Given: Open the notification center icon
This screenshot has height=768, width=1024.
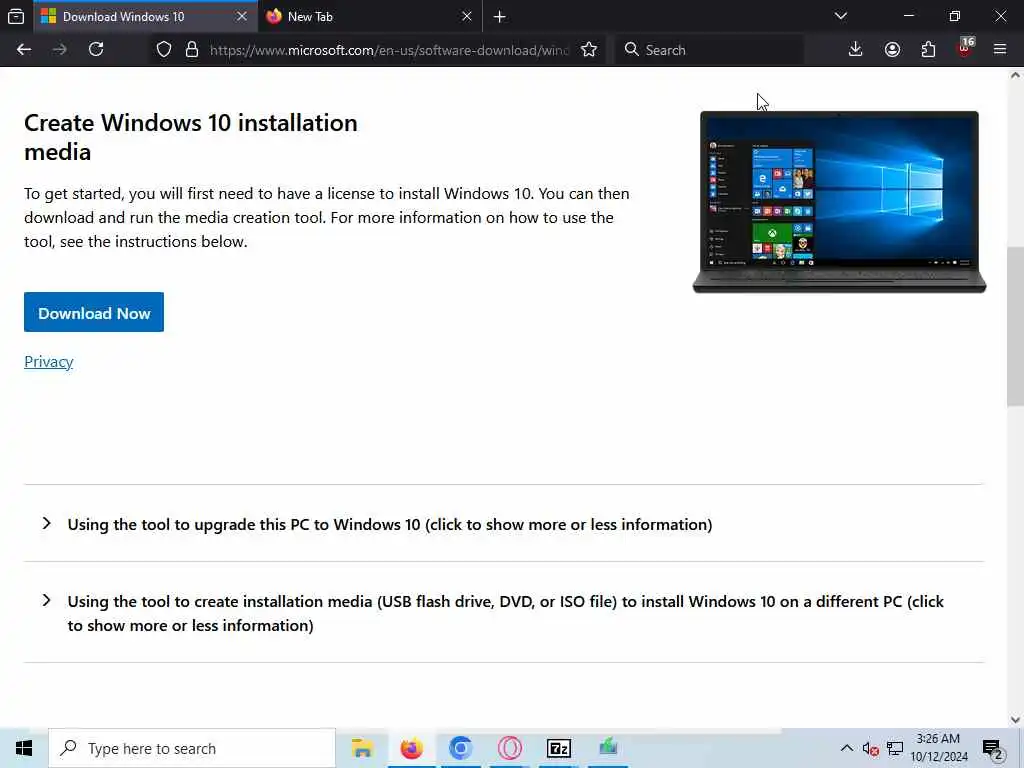Looking at the screenshot, I should (x=993, y=749).
